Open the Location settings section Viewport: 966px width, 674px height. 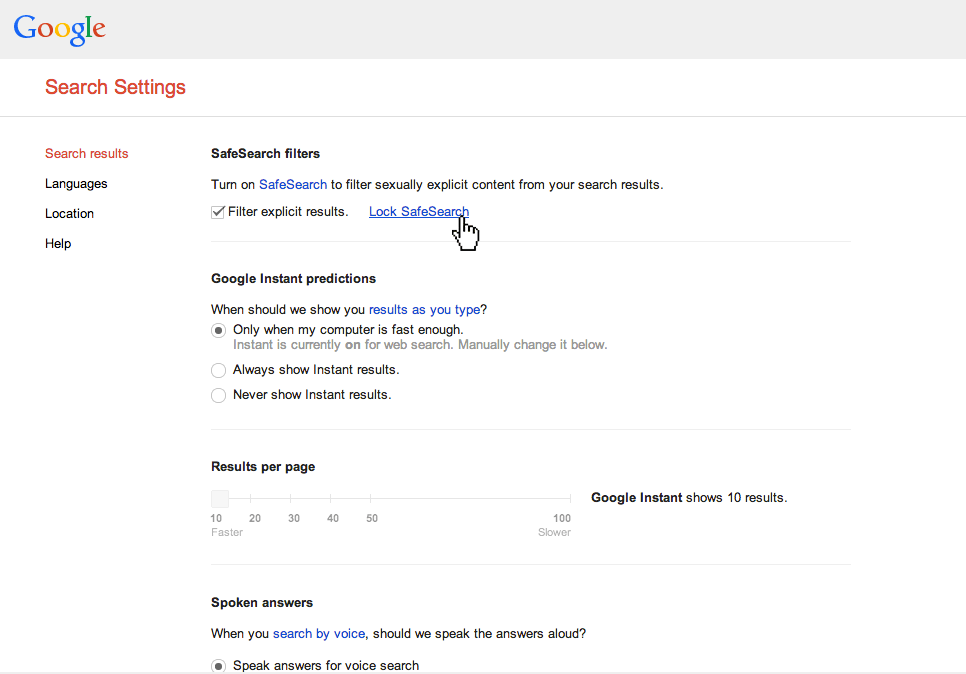(69, 214)
